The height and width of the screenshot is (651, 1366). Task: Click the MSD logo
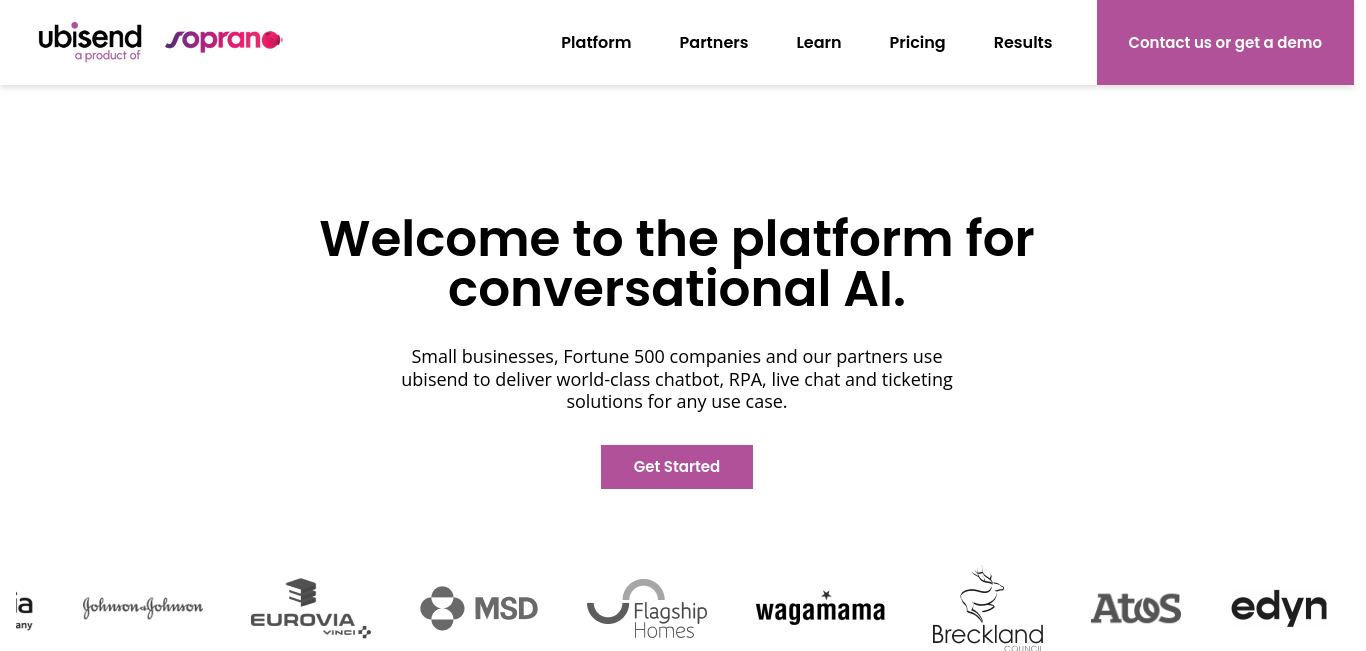coord(479,608)
